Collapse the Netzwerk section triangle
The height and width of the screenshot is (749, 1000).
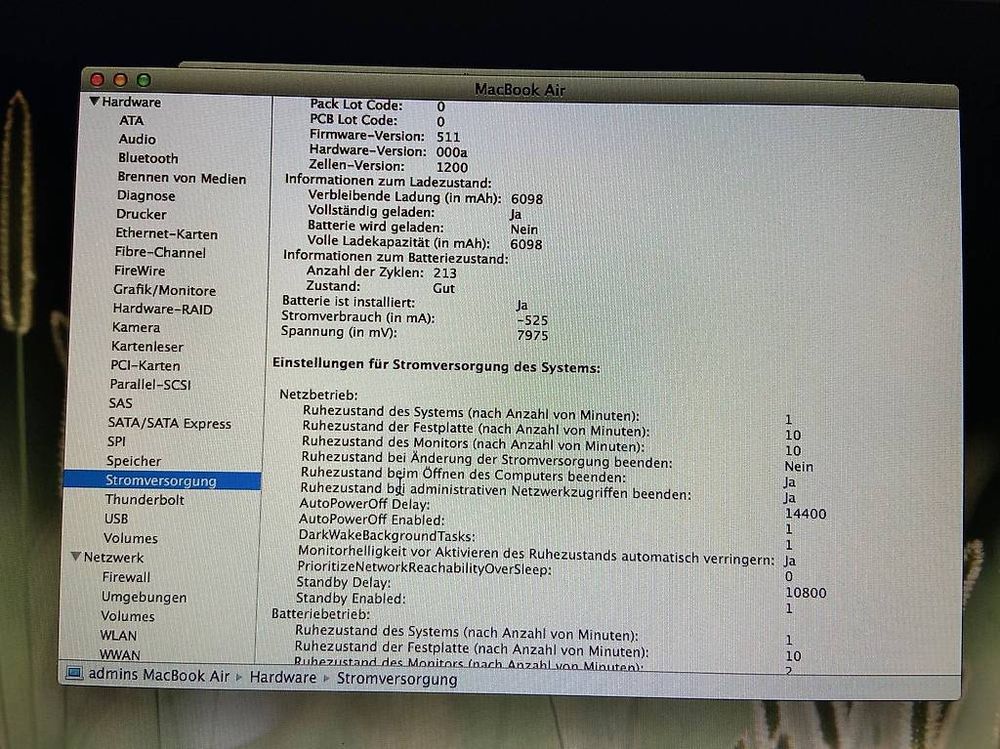coord(76,556)
